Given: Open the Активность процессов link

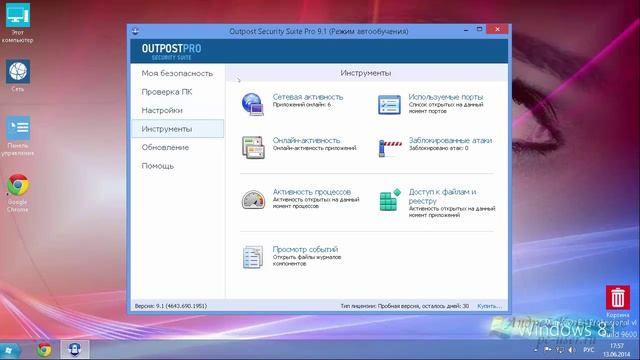Looking at the screenshot, I should coord(311,192).
